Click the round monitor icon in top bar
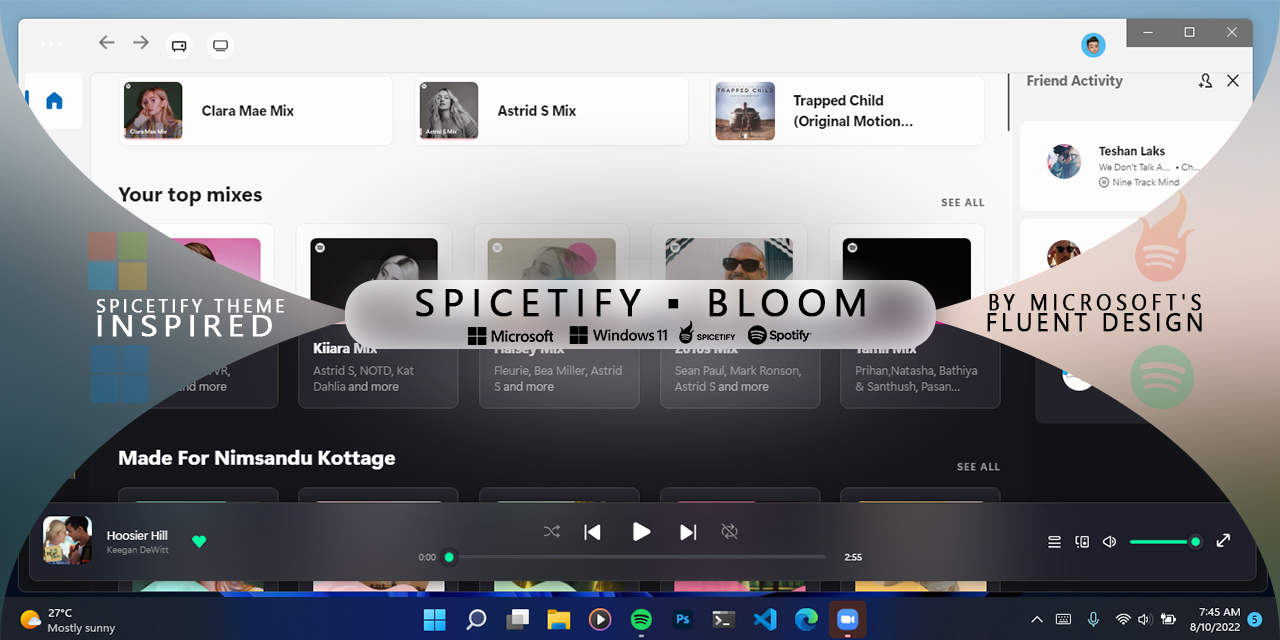Viewport: 1280px width, 640px height. pyautogui.click(x=221, y=45)
